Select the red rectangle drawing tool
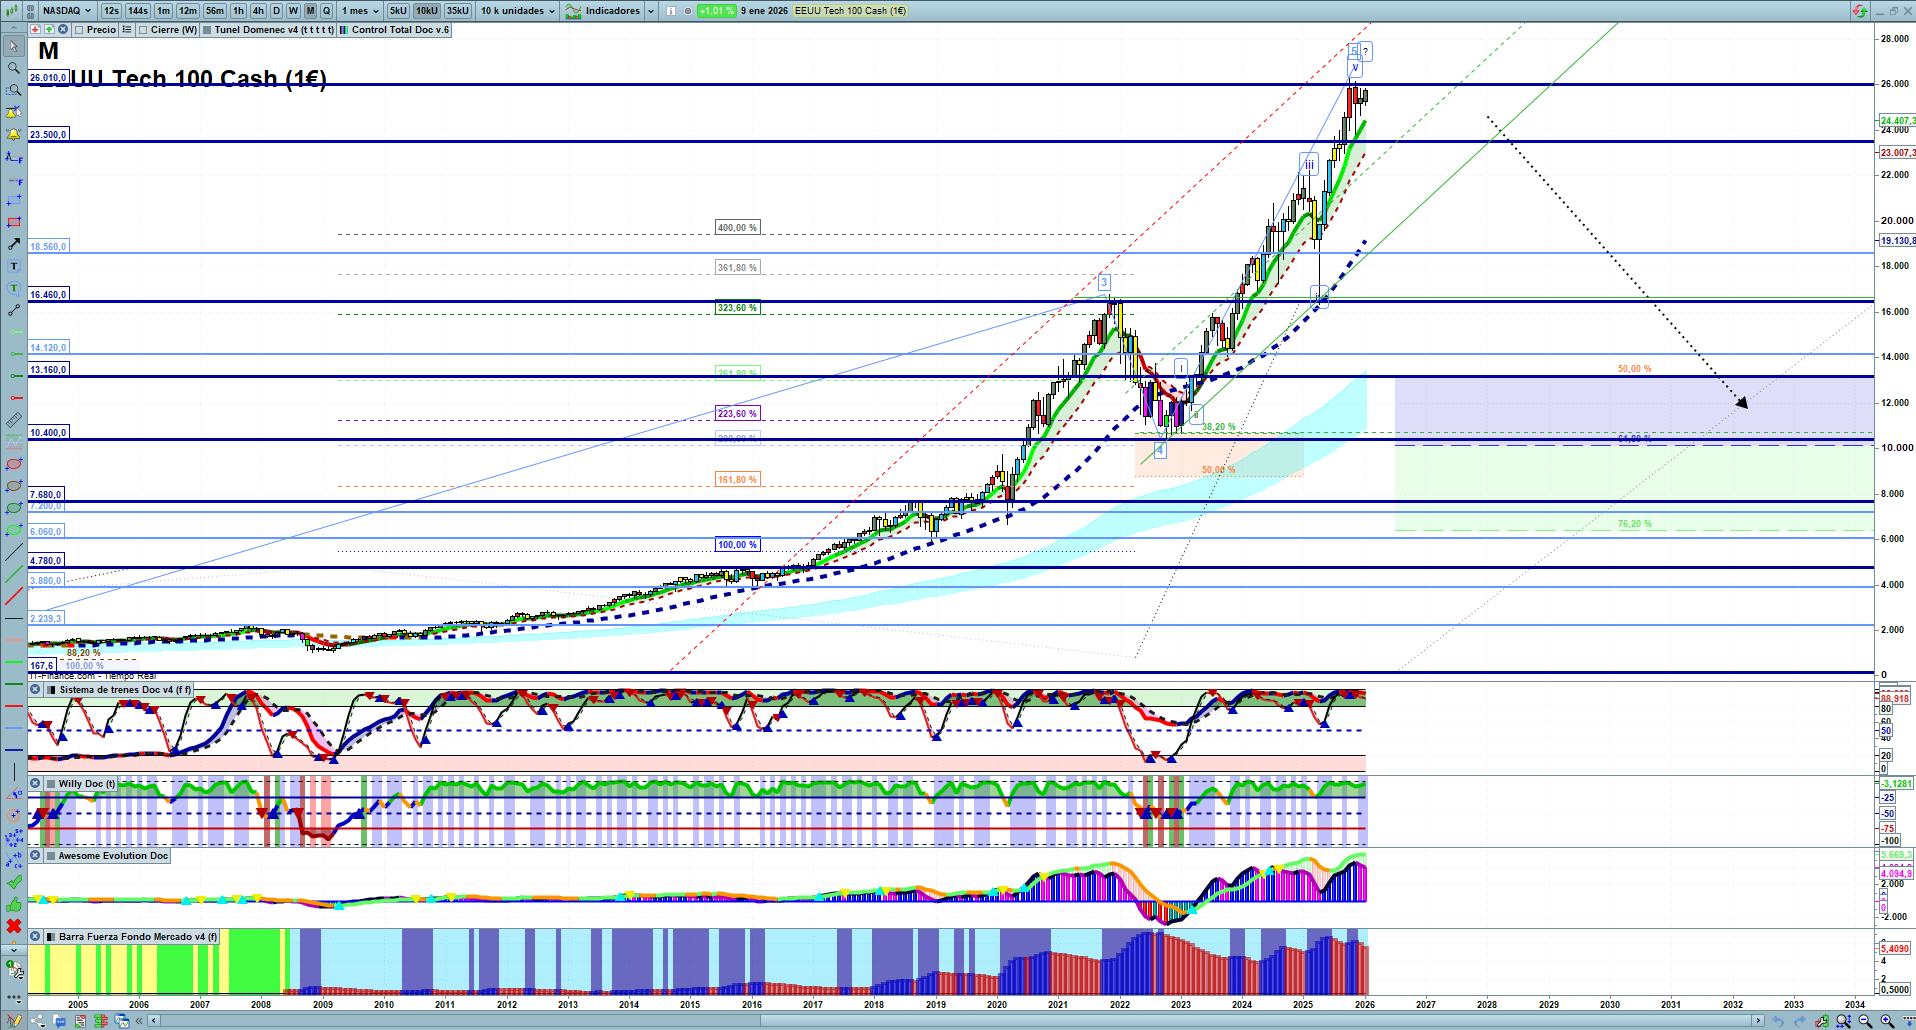 (x=14, y=222)
